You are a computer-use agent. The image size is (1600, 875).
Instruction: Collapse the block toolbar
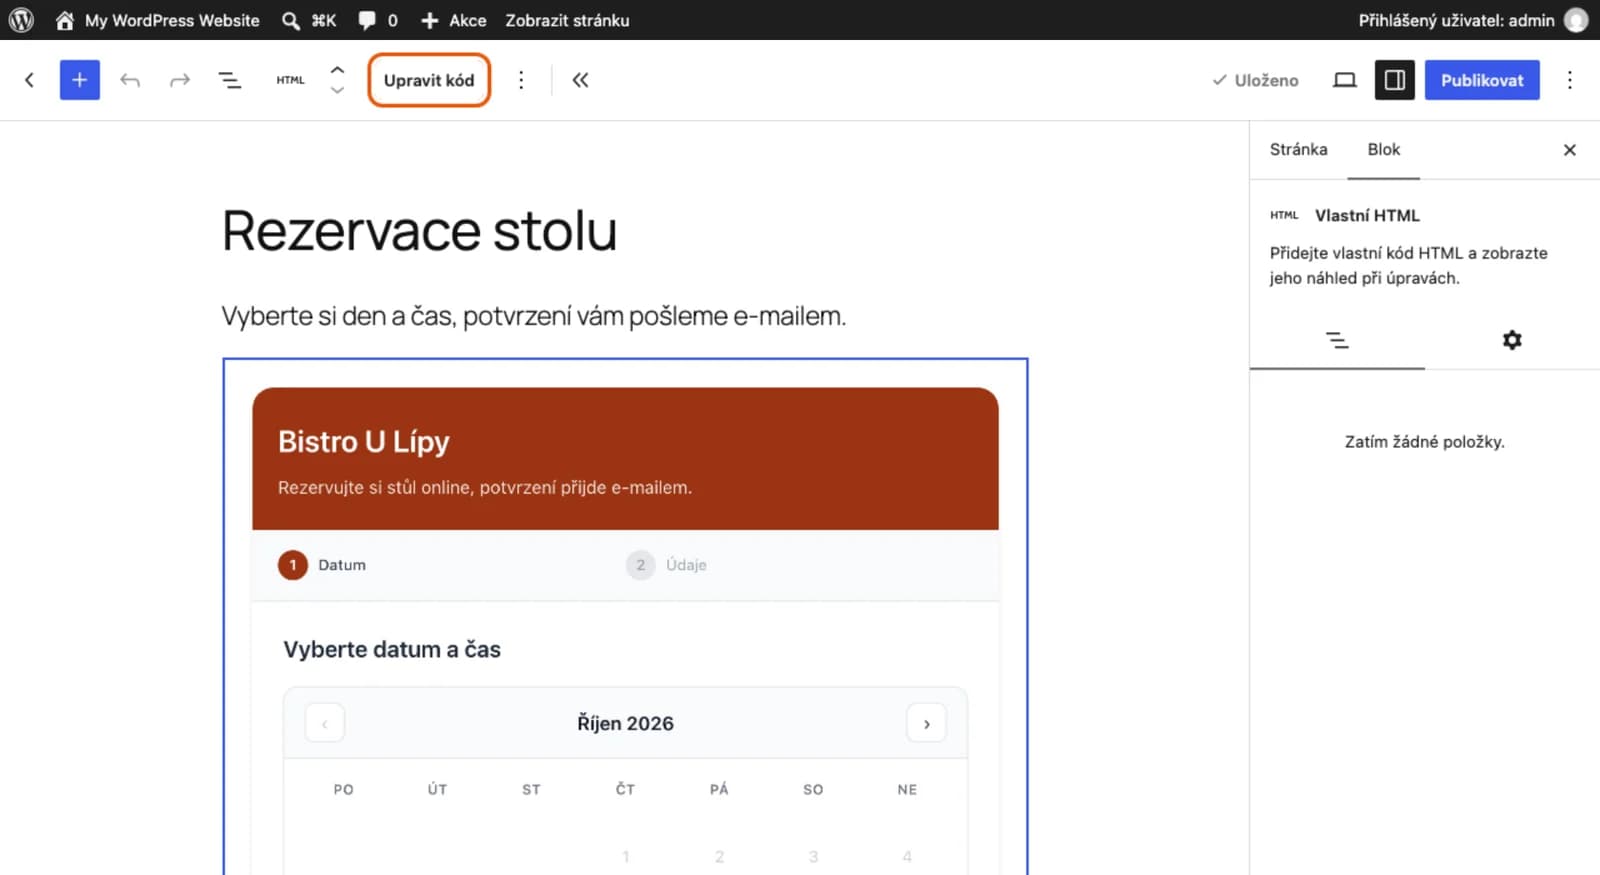tap(580, 80)
